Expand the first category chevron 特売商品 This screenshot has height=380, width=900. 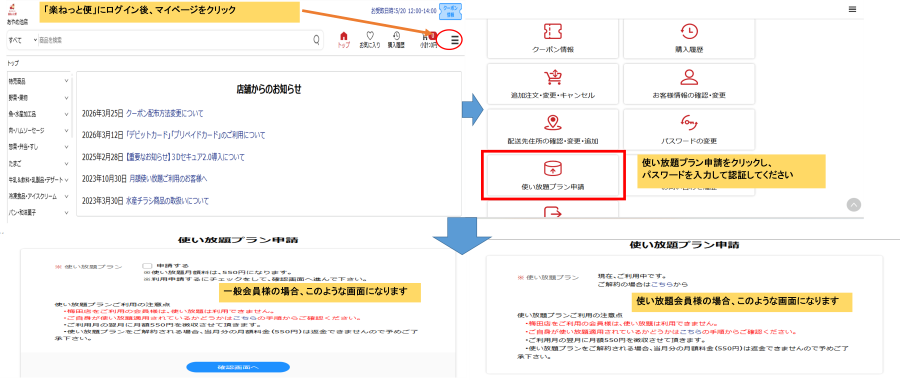coord(67,82)
